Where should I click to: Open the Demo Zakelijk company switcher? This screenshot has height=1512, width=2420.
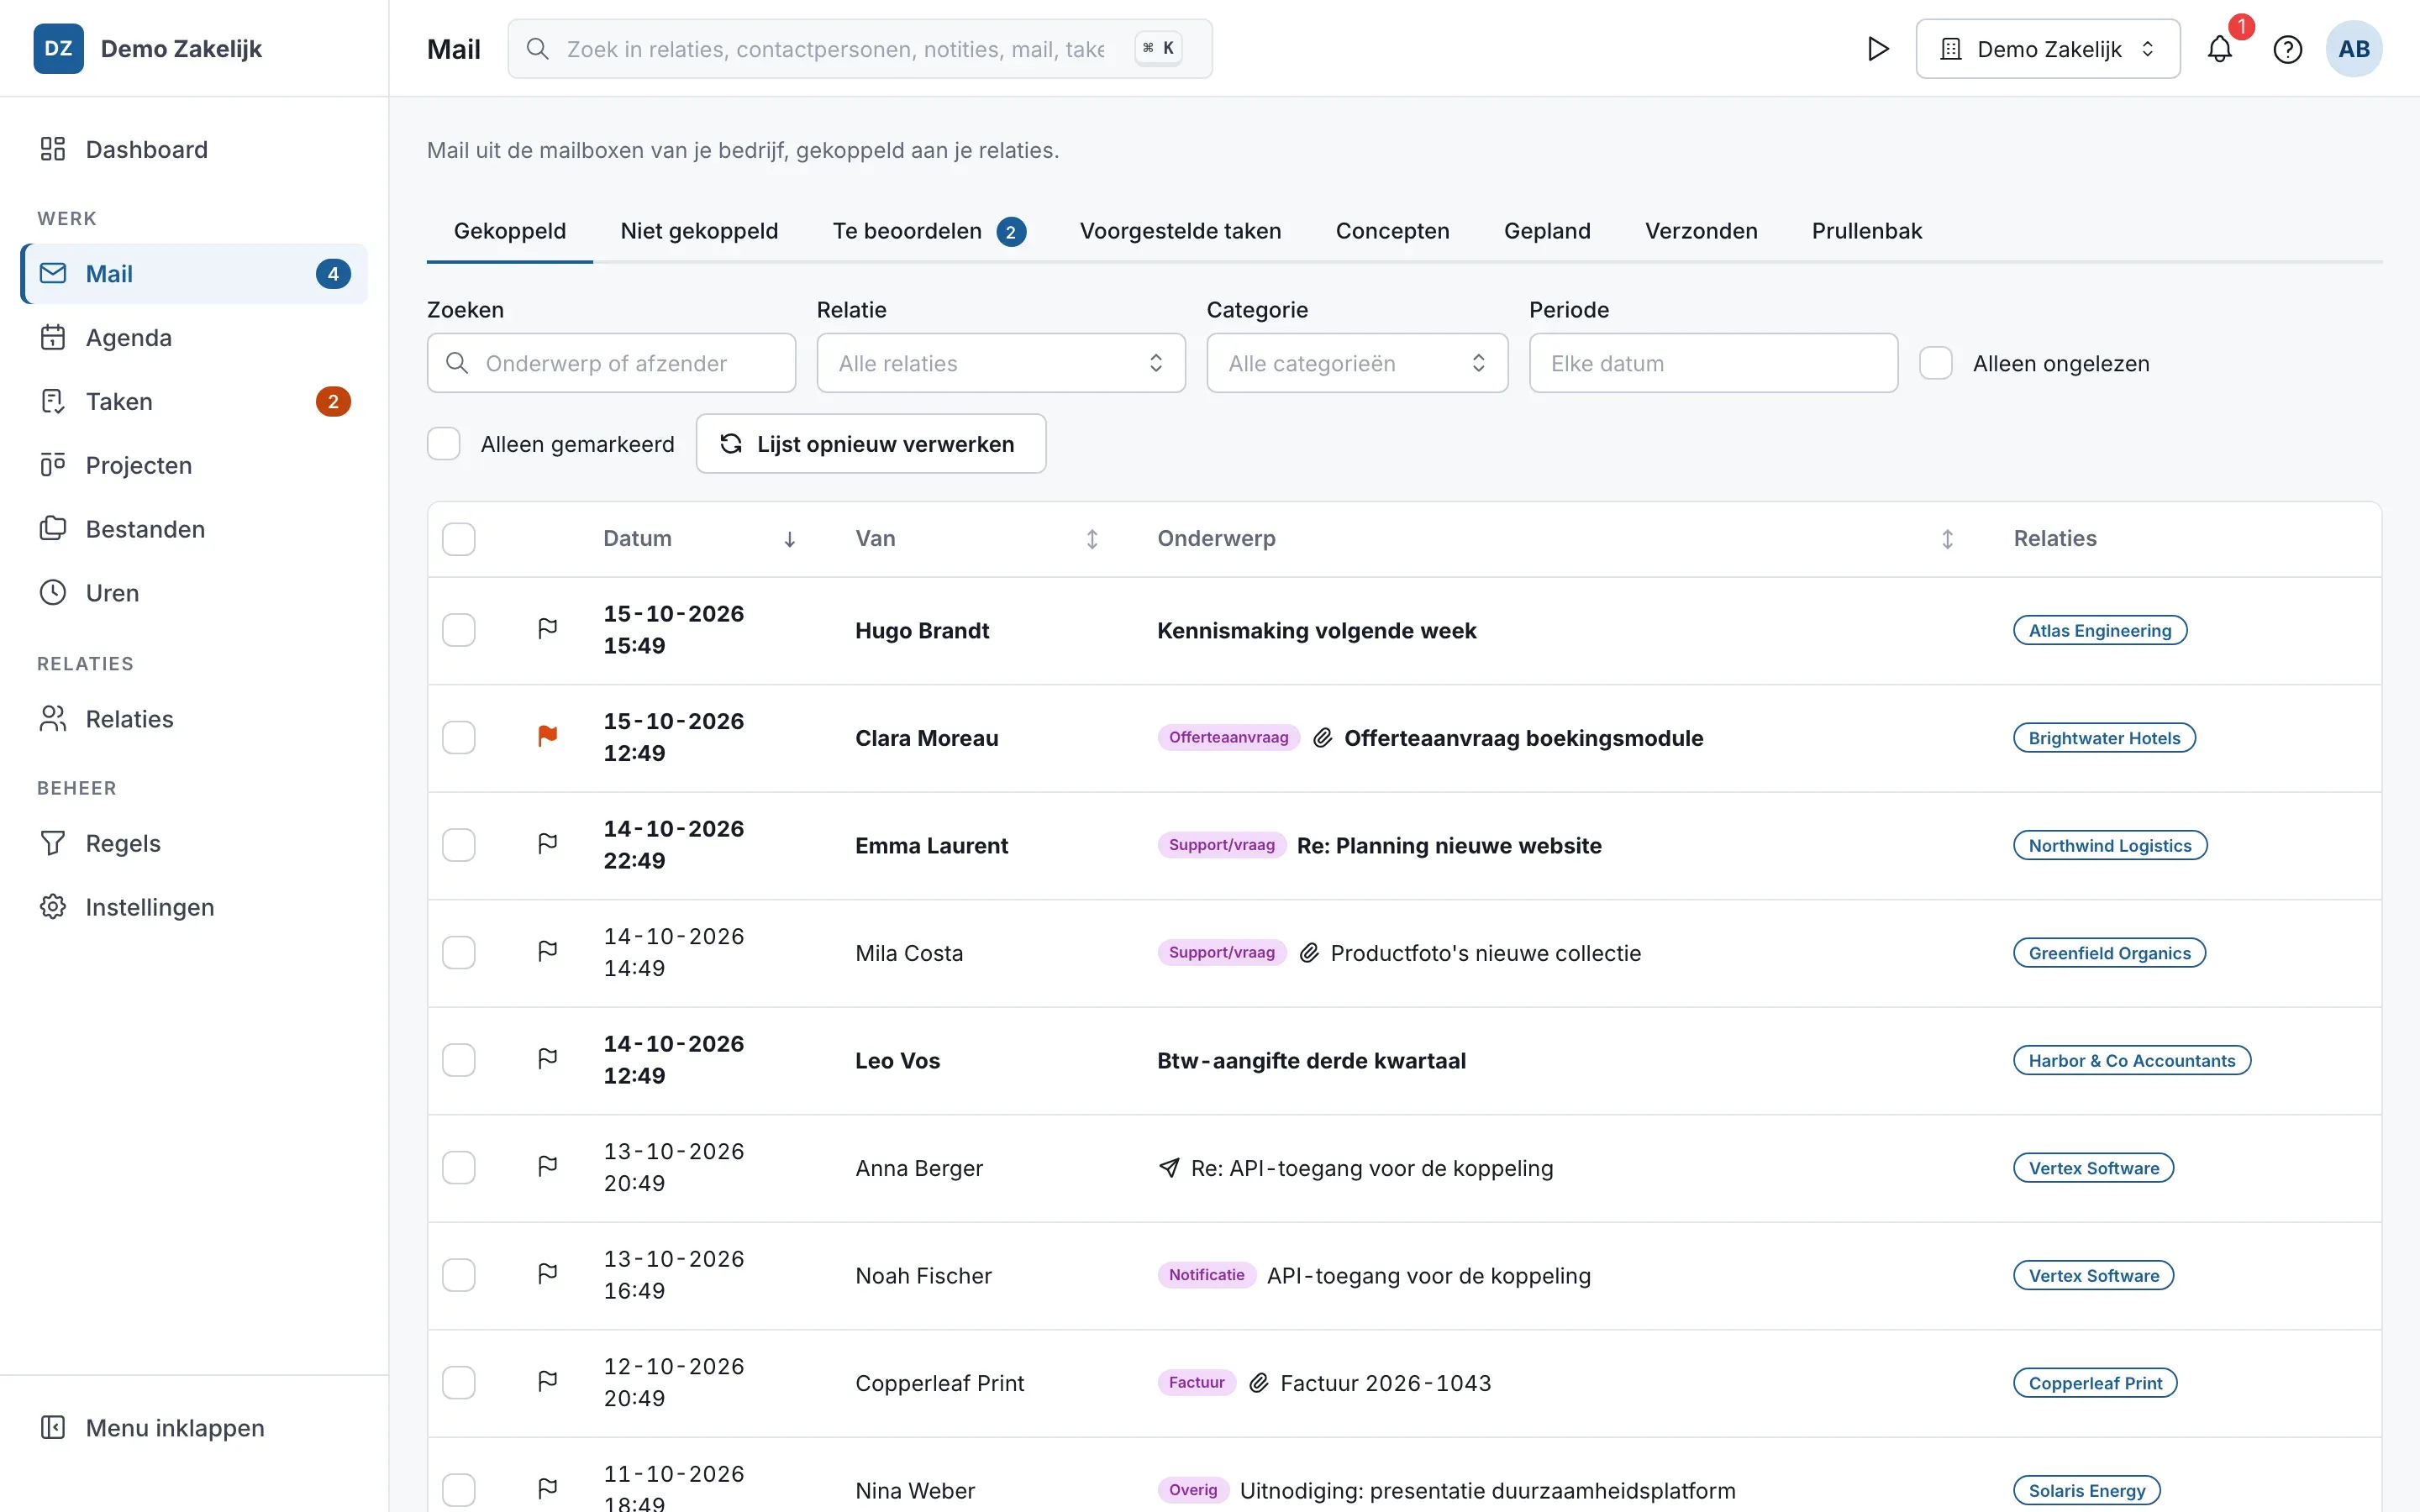click(2048, 49)
